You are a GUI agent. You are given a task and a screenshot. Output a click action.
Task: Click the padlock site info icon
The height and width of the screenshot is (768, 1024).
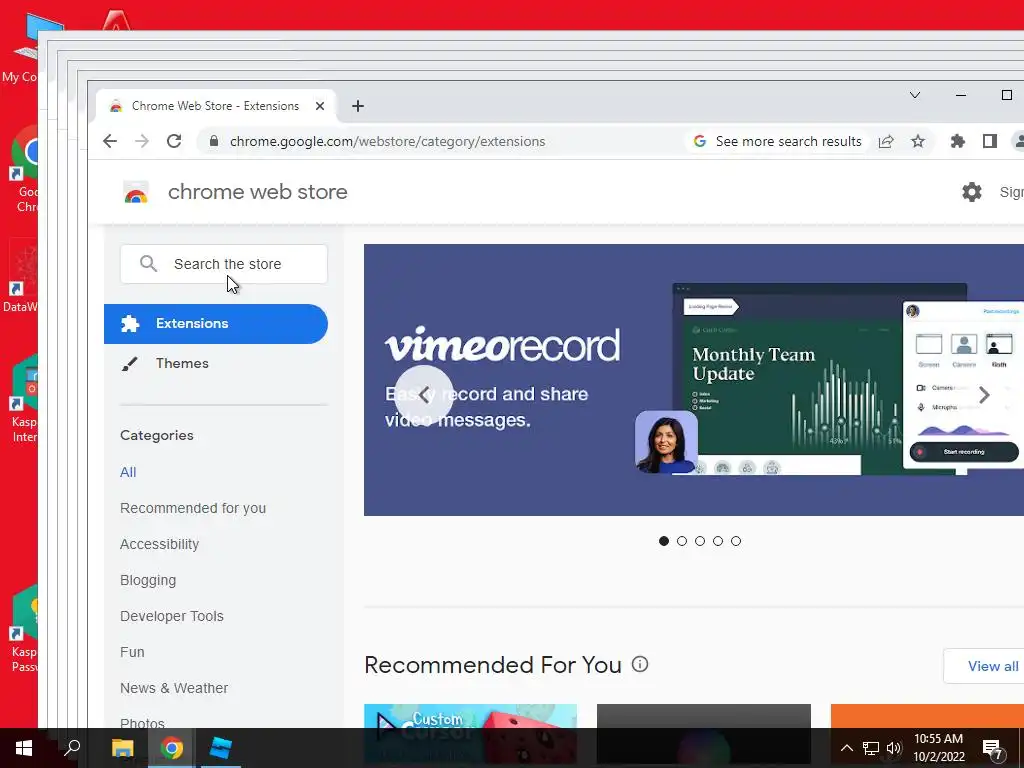pos(213,141)
